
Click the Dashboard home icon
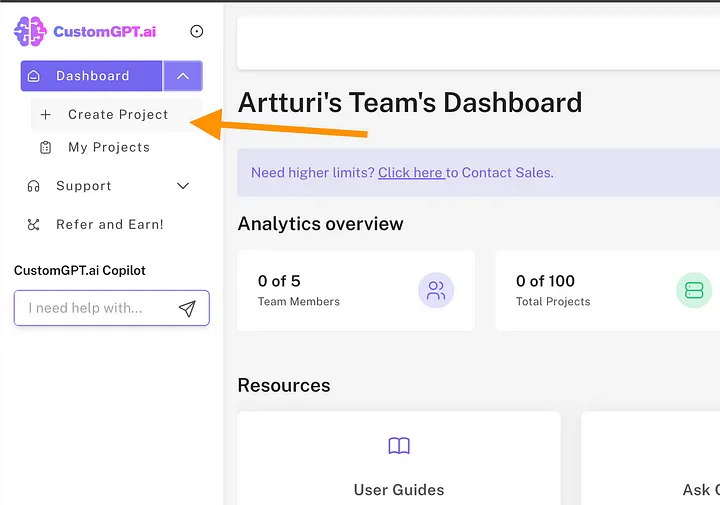point(35,76)
